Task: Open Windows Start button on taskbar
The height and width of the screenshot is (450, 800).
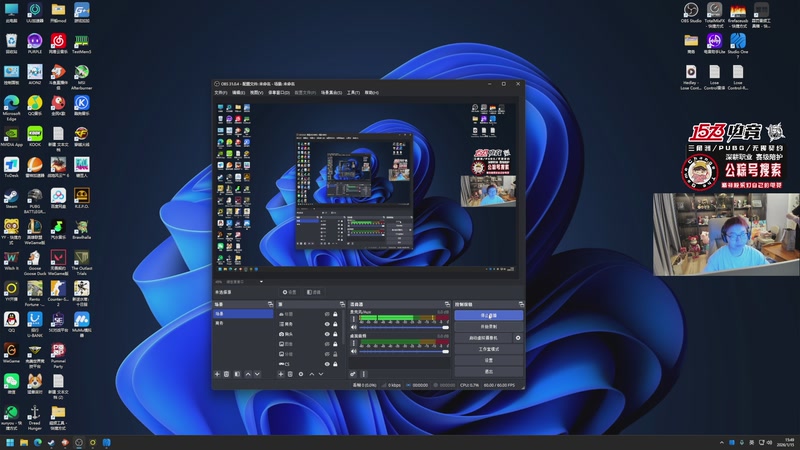Action: [10, 442]
